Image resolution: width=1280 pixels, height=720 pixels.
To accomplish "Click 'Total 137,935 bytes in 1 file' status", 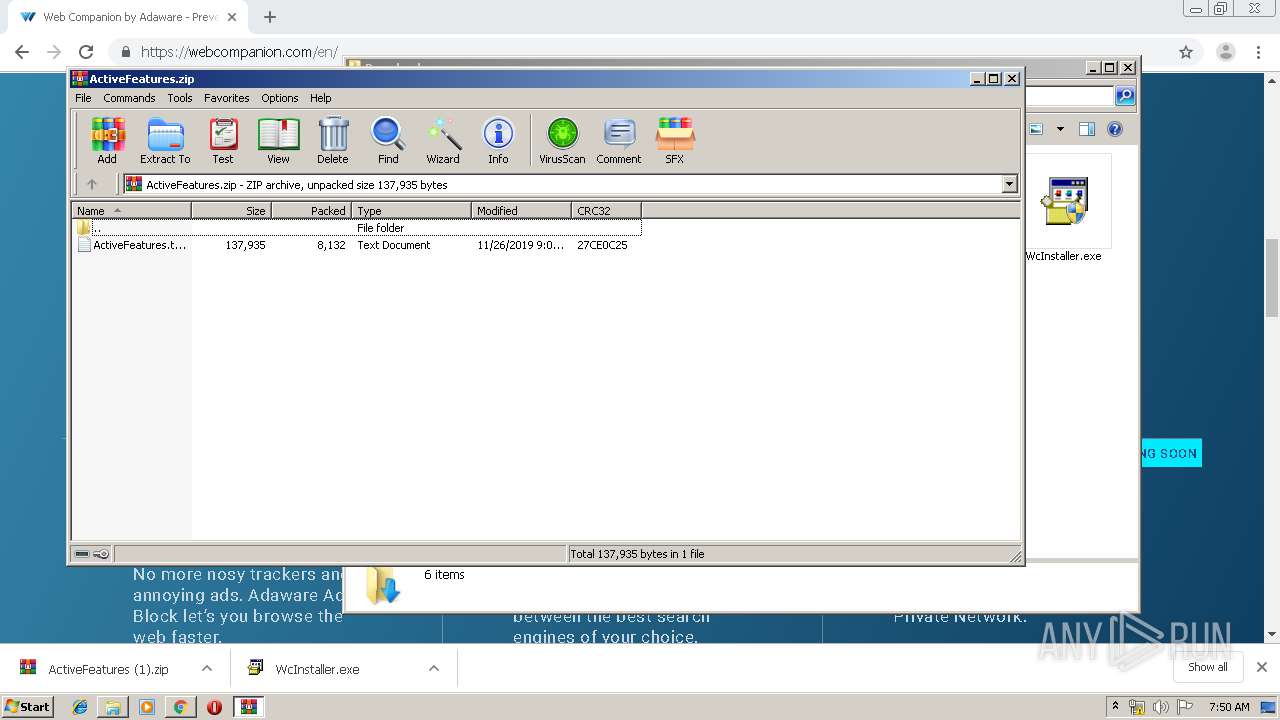I will pyautogui.click(x=637, y=554).
